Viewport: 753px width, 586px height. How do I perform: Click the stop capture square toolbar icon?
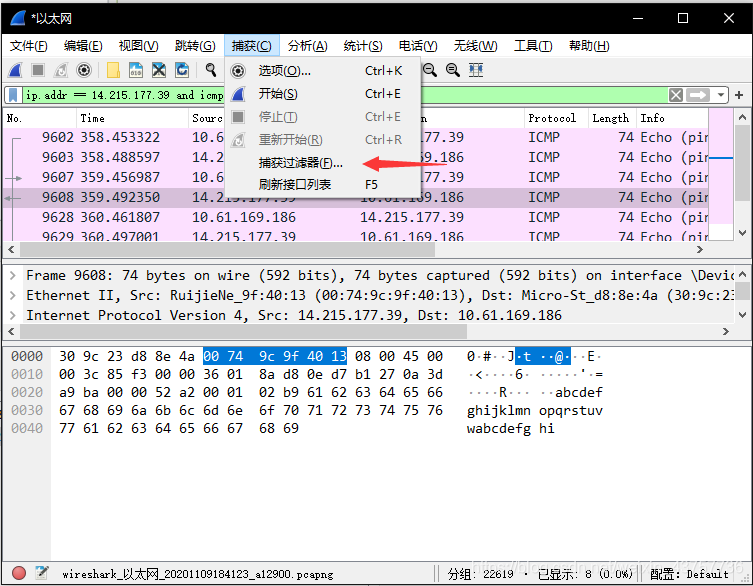pyautogui.click(x=38, y=71)
